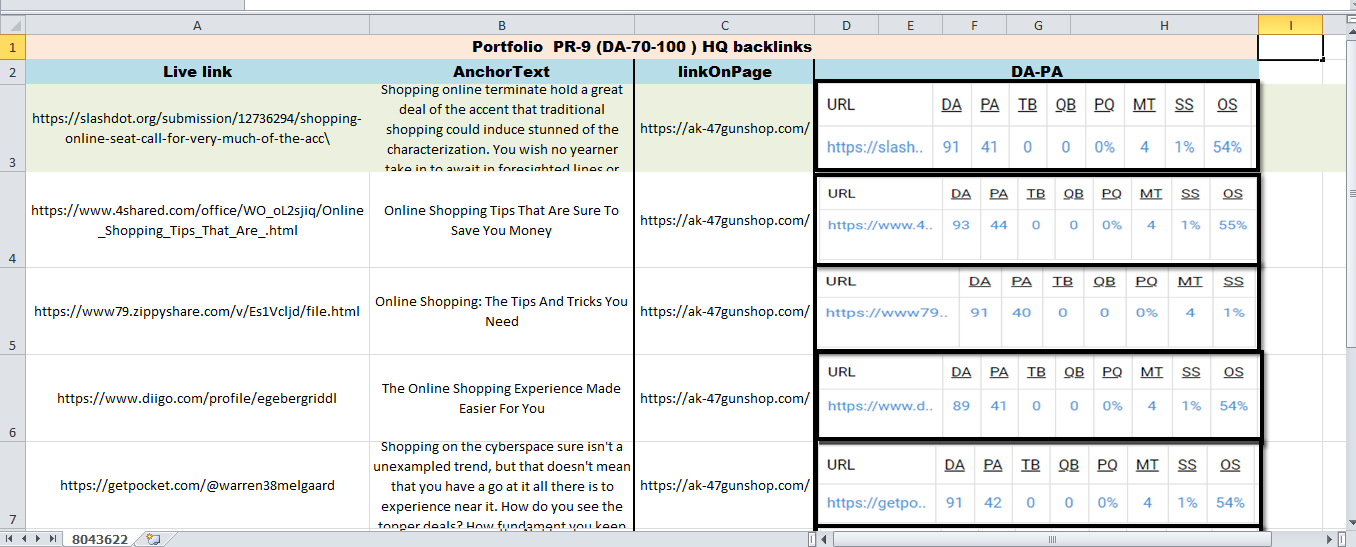
Task: Open the 8043622 sheet tab
Action: click(100, 539)
